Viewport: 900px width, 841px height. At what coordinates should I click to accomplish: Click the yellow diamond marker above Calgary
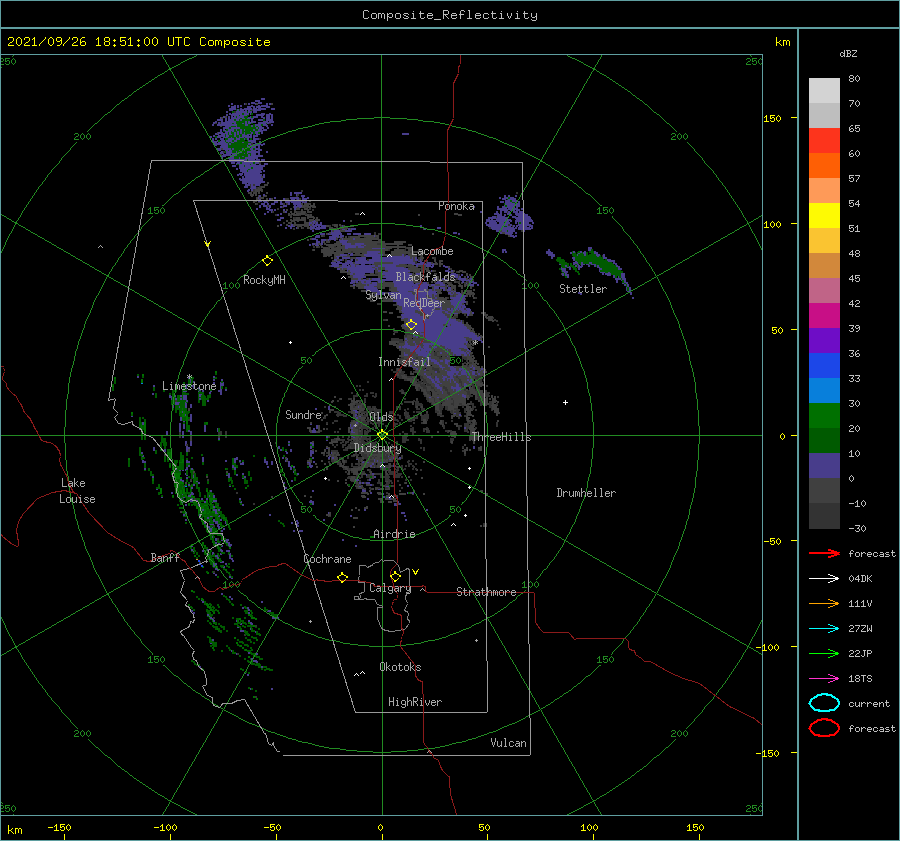(395, 576)
